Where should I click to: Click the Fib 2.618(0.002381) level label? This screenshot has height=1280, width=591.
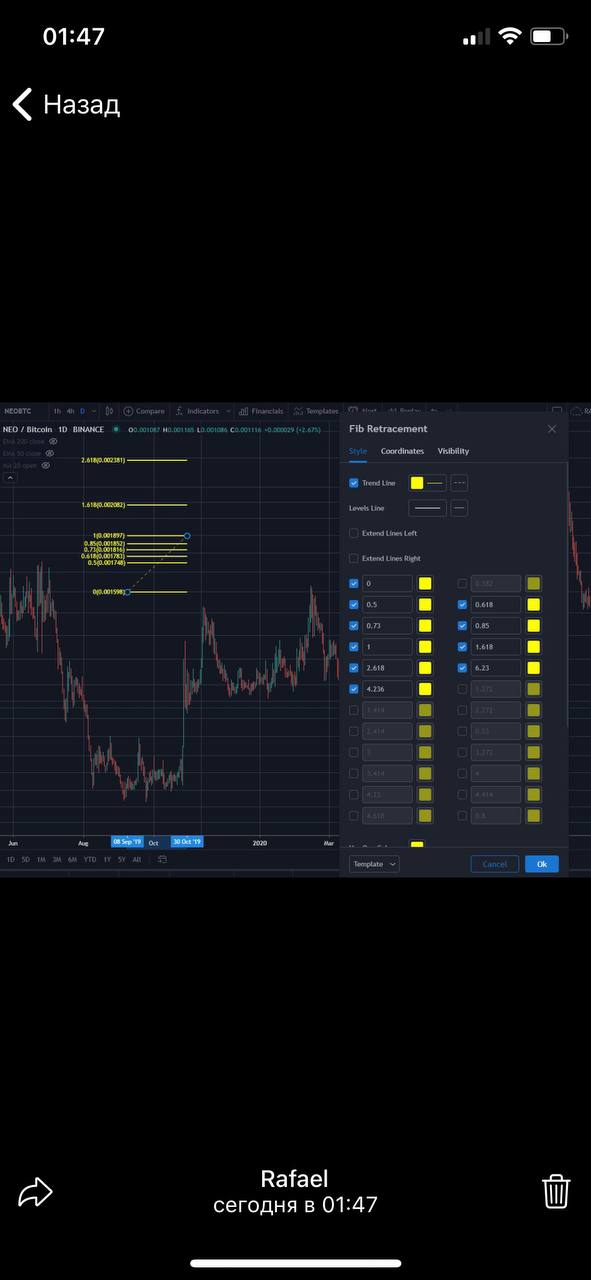point(103,460)
